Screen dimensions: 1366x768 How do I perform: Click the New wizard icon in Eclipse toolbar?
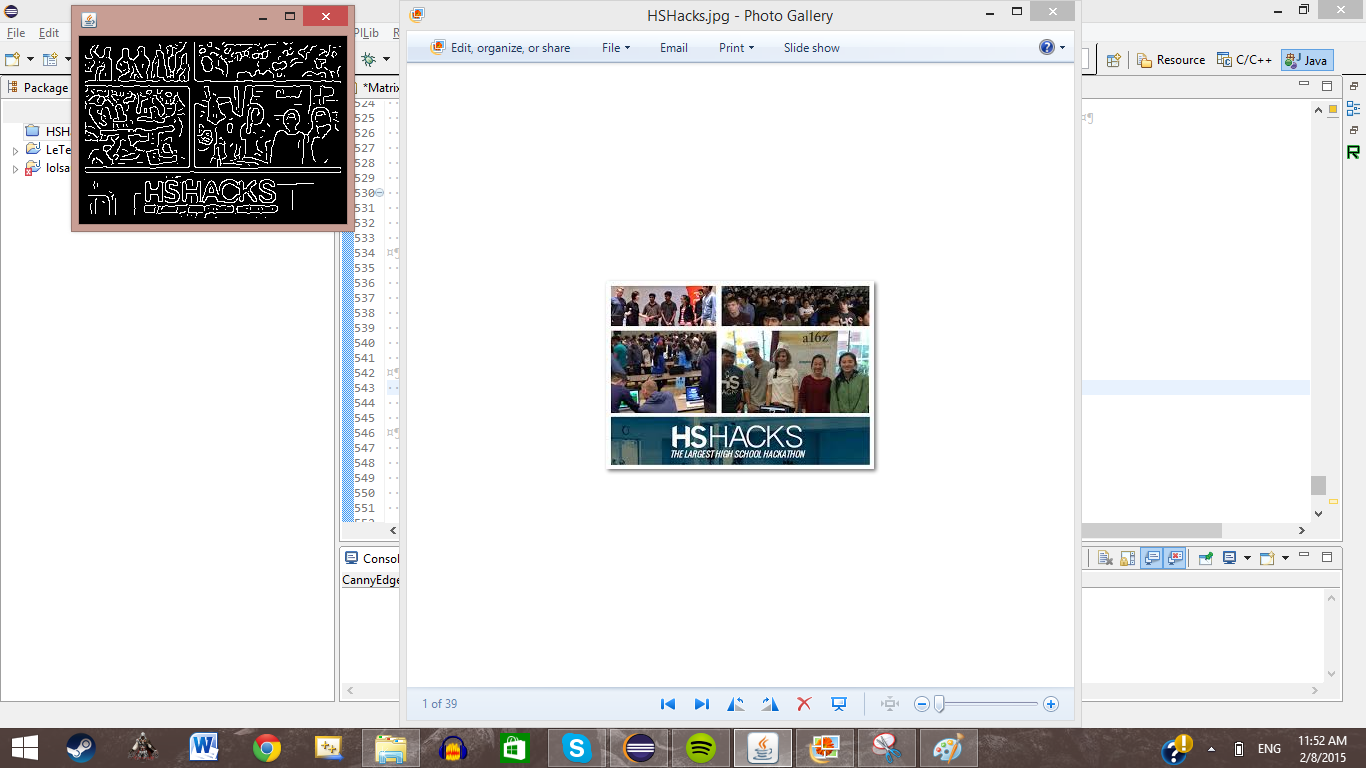pos(14,60)
